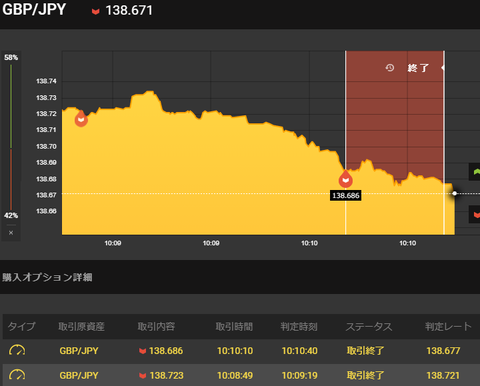Click the red down-arrow LOW button

click(476, 214)
